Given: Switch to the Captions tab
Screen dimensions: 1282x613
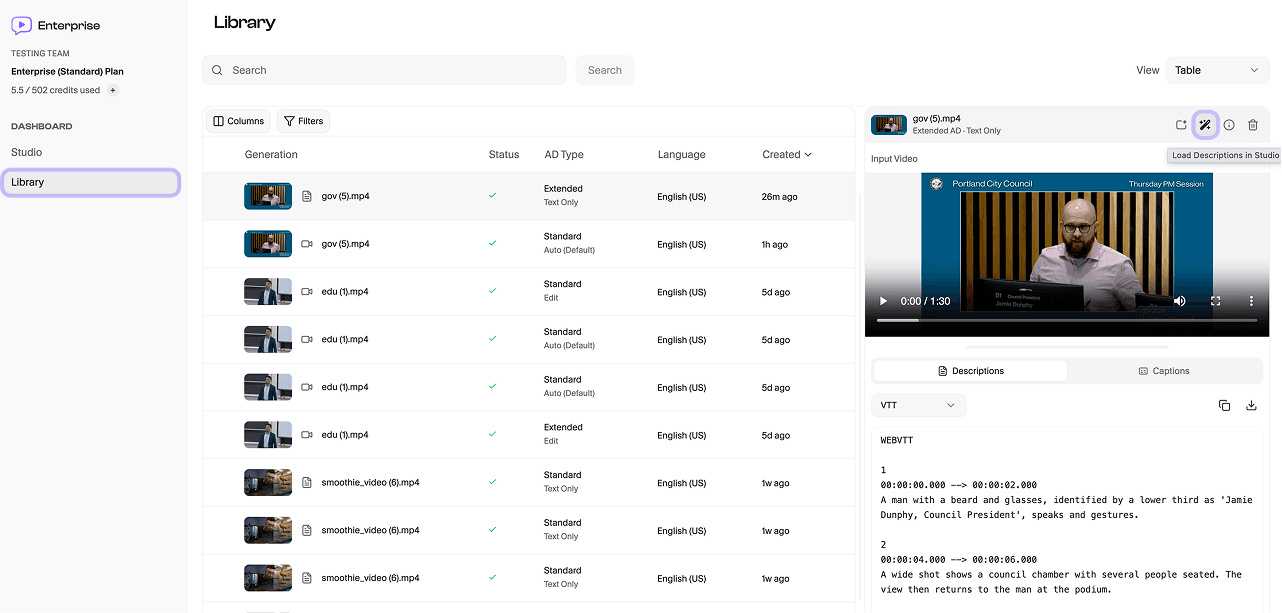Looking at the screenshot, I should [1164, 370].
